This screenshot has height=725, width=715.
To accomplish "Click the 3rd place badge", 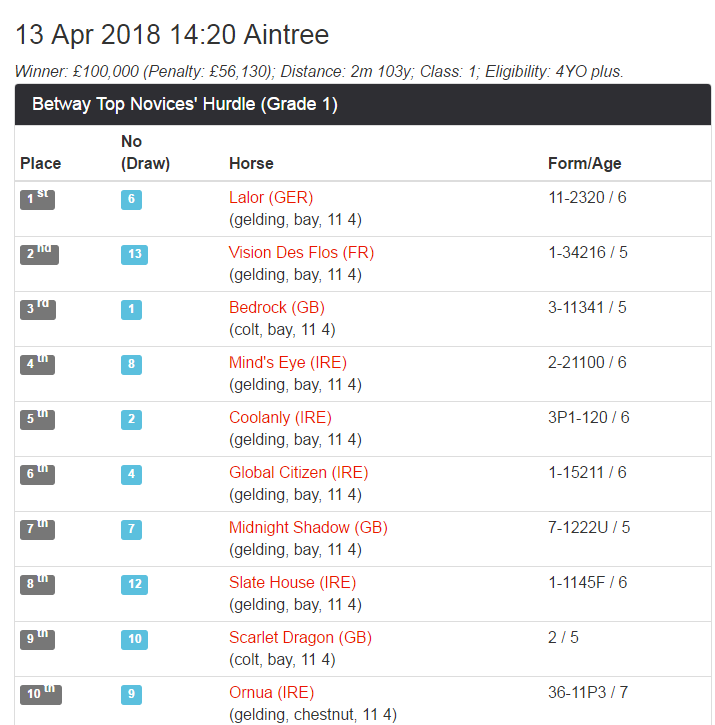I will [x=37, y=309].
